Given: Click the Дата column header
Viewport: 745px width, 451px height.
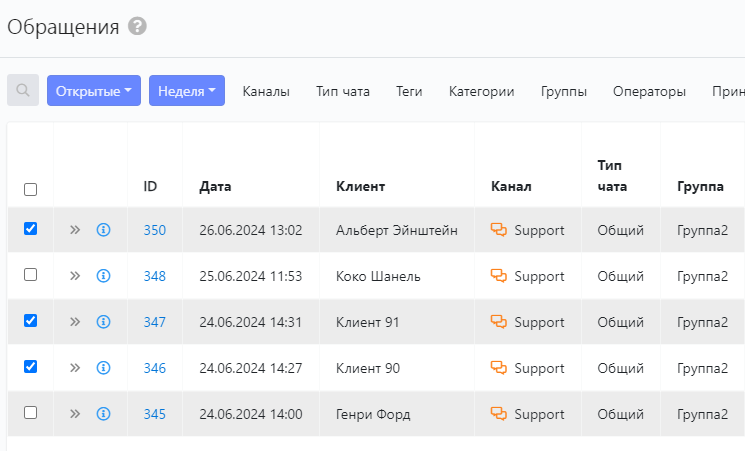Looking at the screenshot, I should click(215, 186).
